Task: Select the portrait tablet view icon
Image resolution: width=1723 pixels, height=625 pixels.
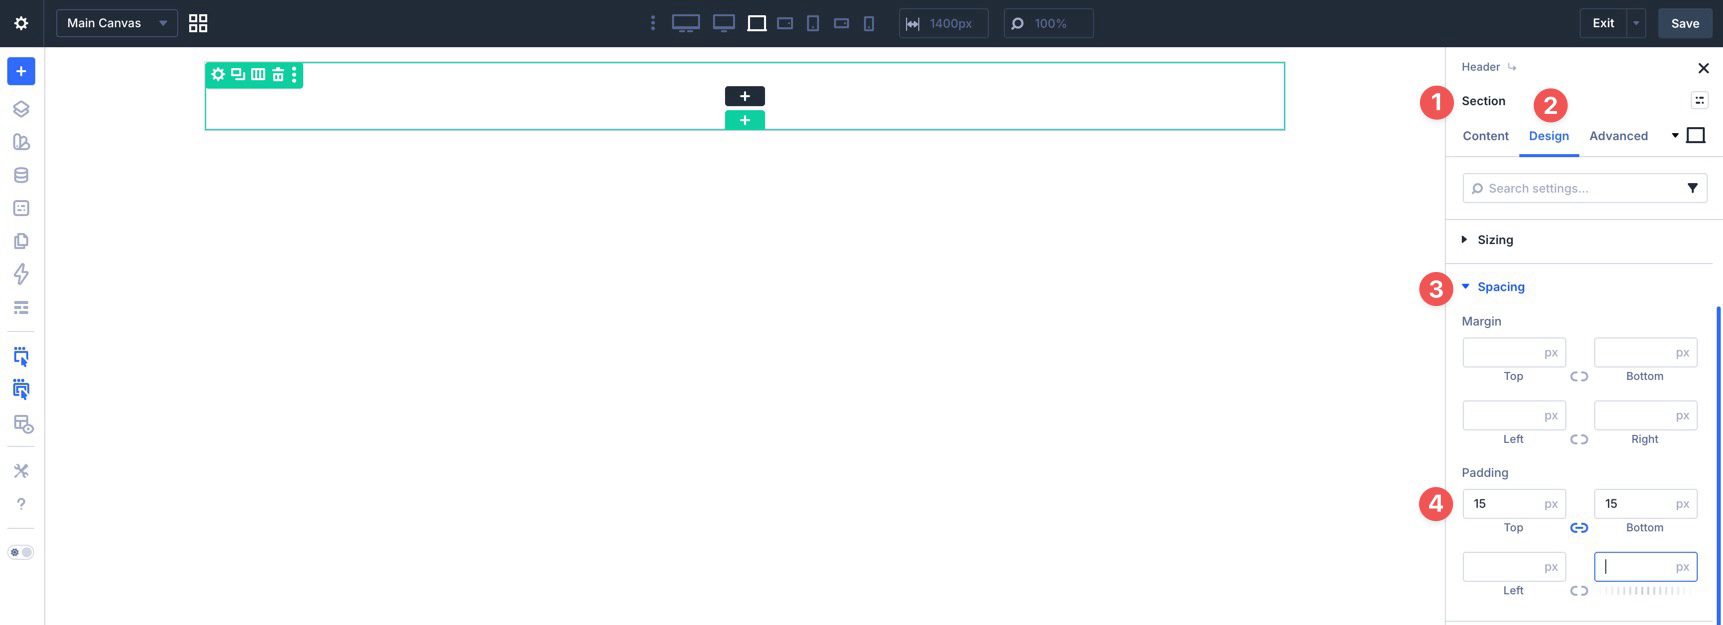Action: 813,23
